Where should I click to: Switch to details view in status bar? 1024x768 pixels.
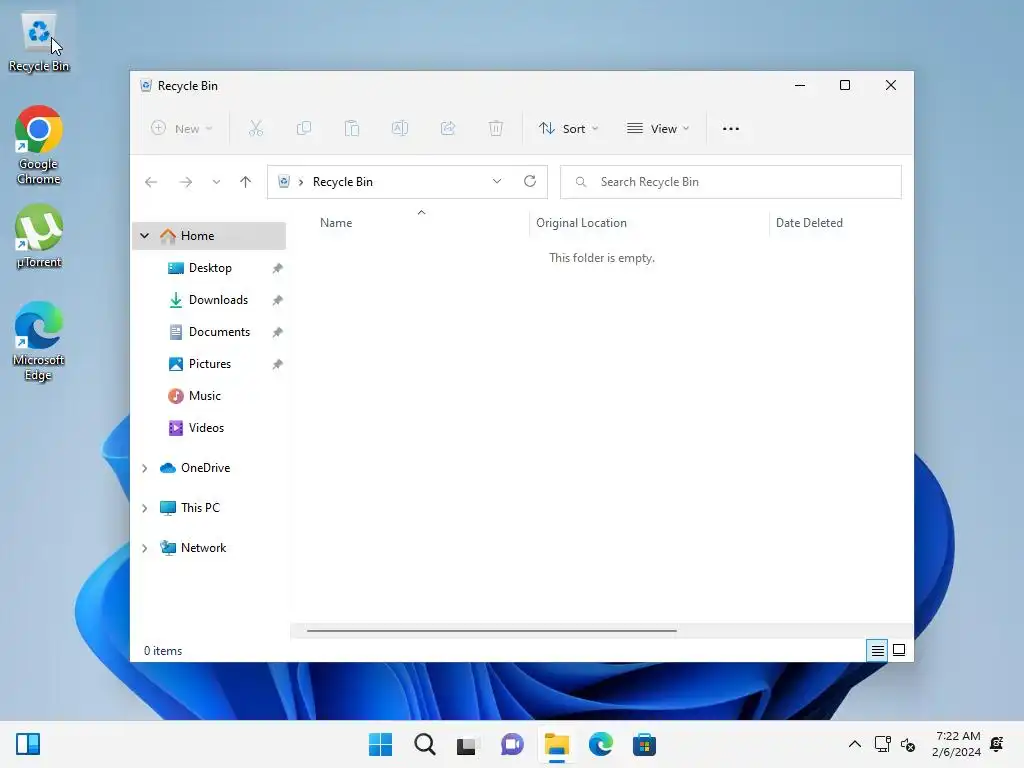tap(877, 650)
